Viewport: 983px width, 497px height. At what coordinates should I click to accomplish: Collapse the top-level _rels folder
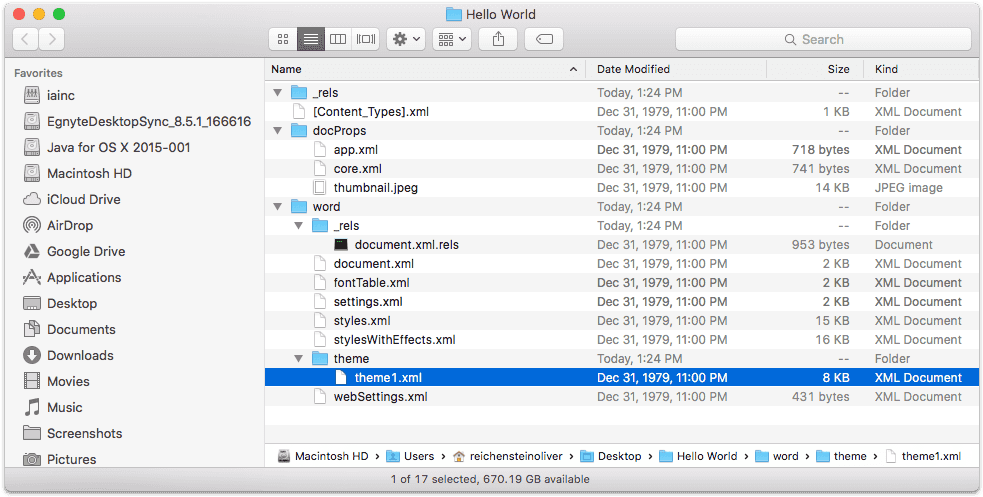click(278, 93)
